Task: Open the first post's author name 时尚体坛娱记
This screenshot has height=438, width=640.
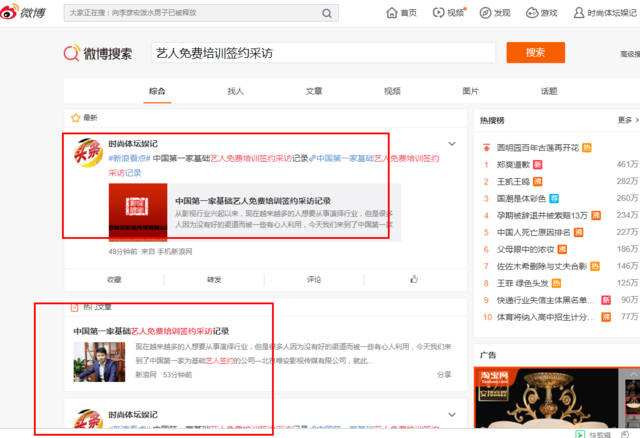Action: click(133, 144)
